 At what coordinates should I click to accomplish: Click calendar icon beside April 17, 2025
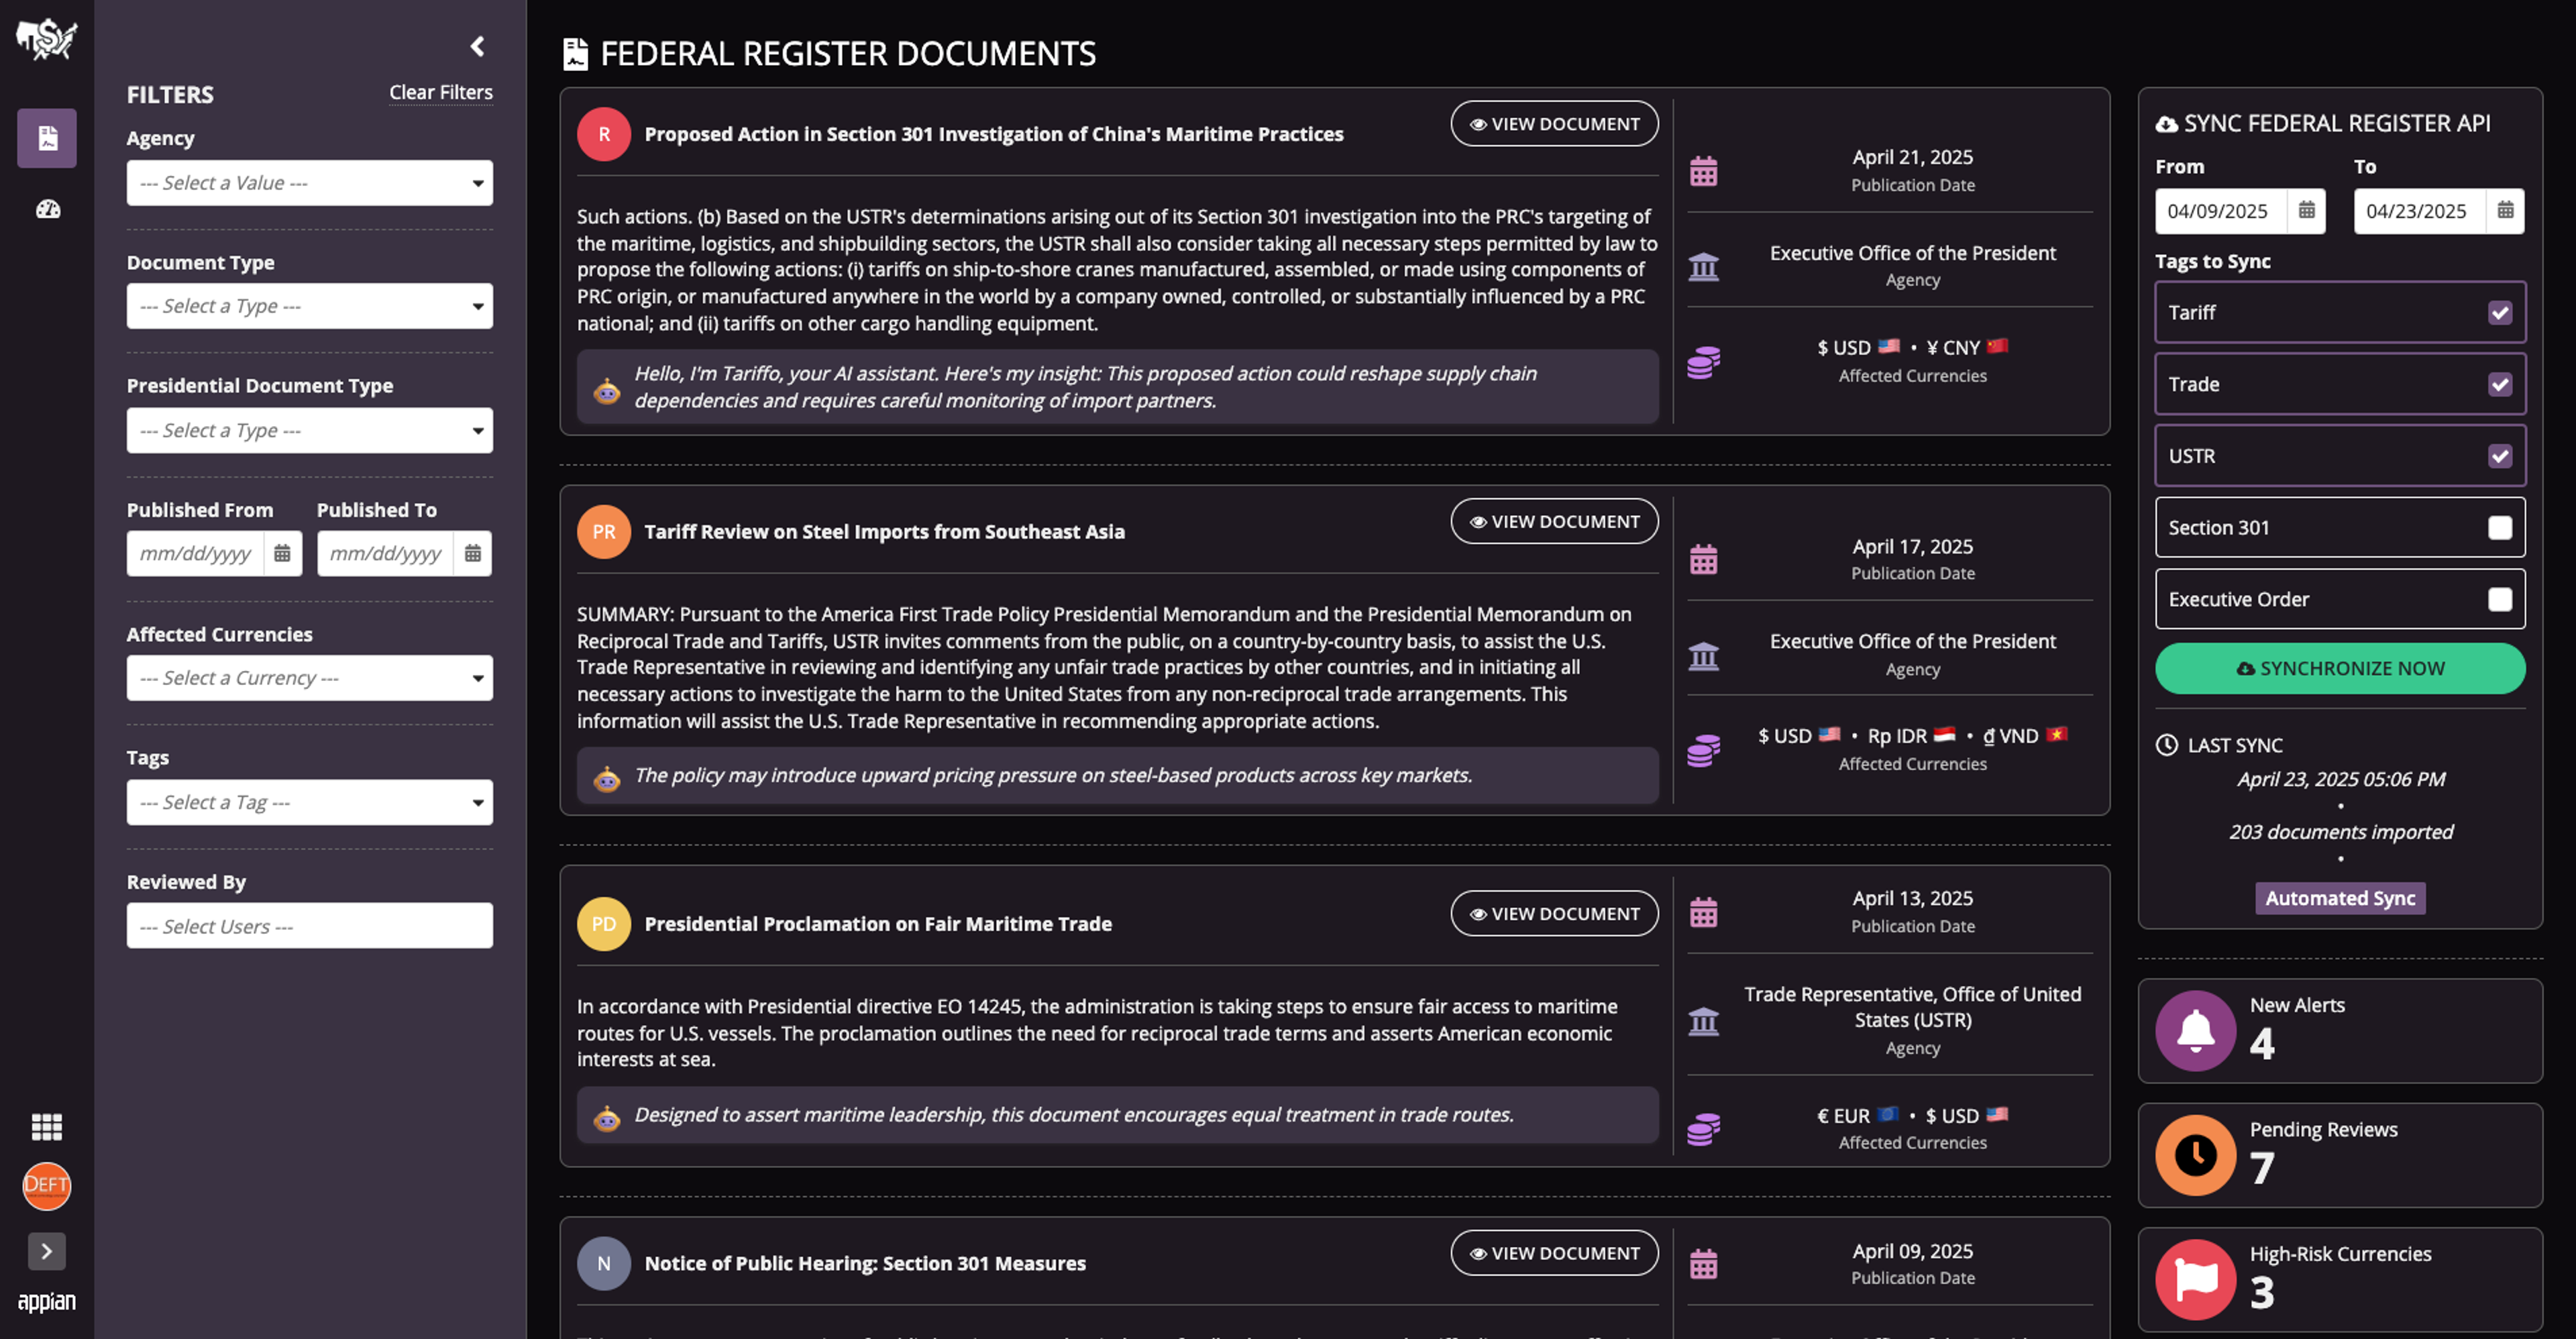pyautogui.click(x=1704, y=559)
